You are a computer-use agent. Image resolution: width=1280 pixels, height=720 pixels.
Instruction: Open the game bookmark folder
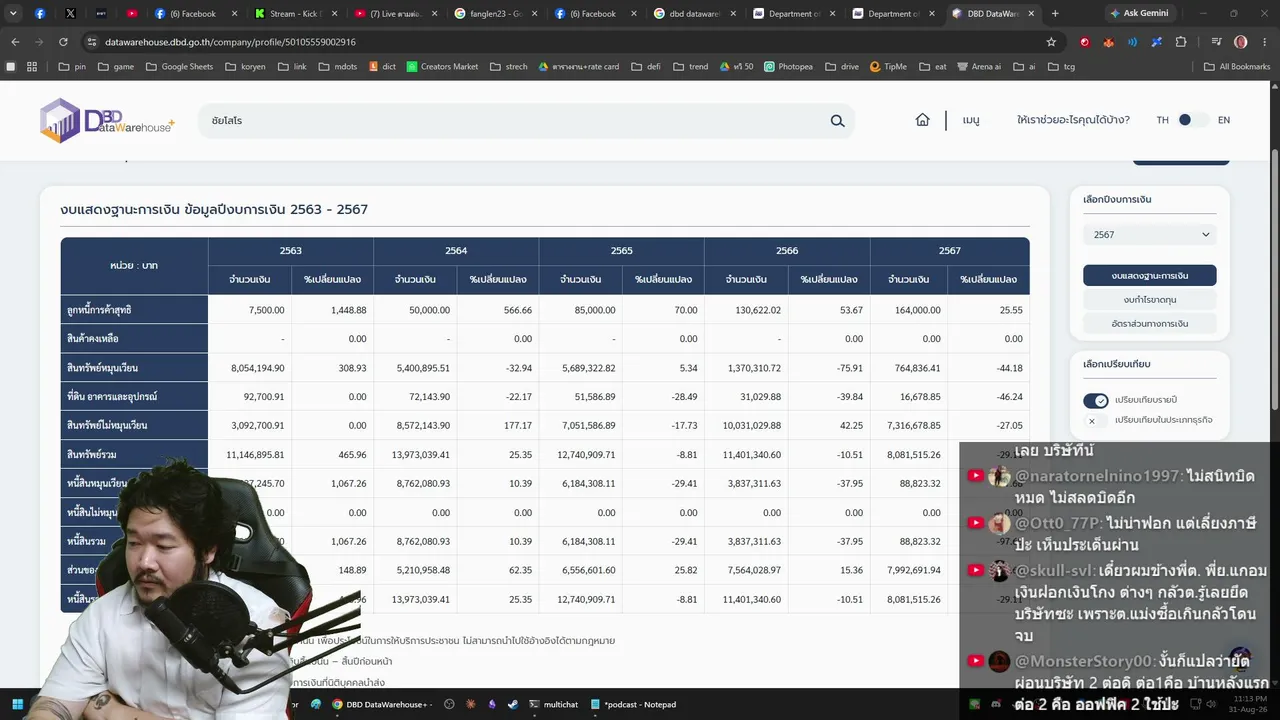point(116,67)
